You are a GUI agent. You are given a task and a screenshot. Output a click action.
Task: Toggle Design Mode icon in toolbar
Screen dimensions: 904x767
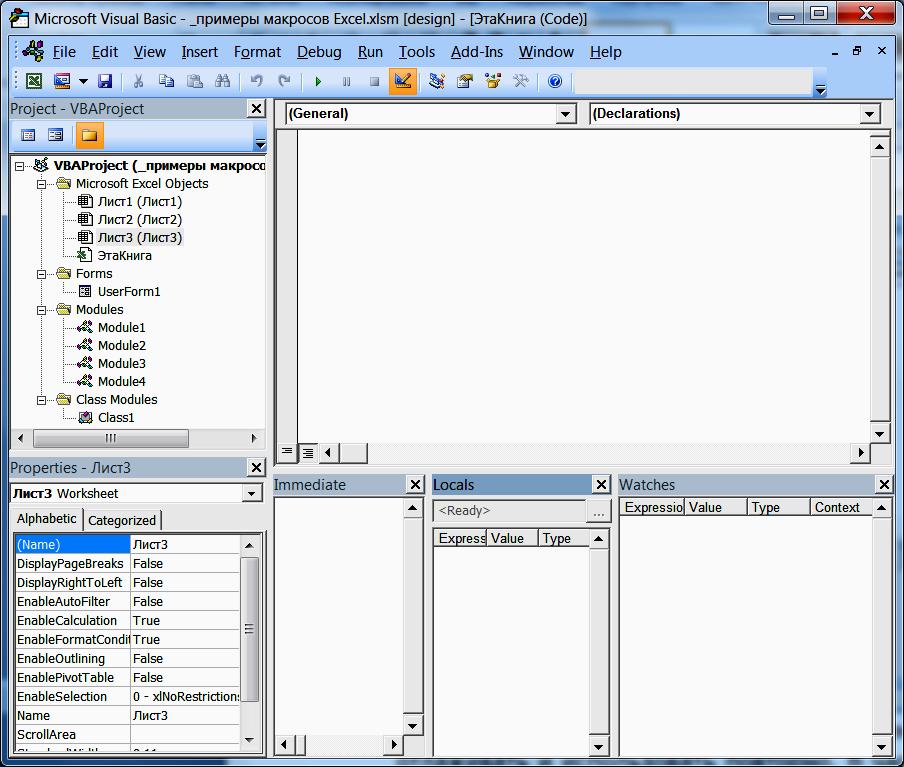(402, 81)
